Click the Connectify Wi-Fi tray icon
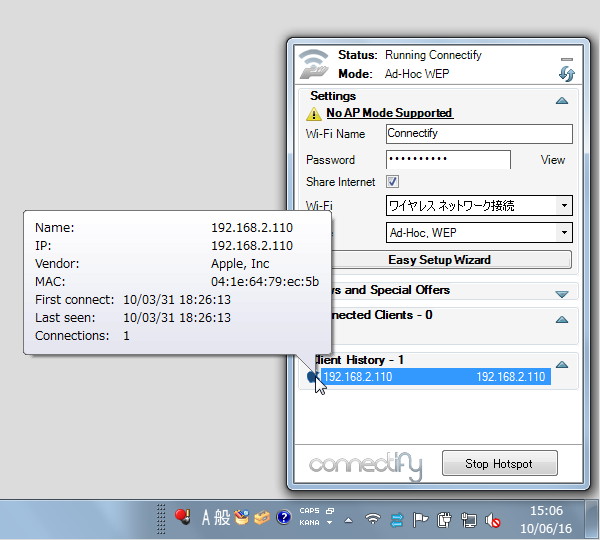Screen dimensions: 600x540 pyautogui.click(x=373, y=519)
